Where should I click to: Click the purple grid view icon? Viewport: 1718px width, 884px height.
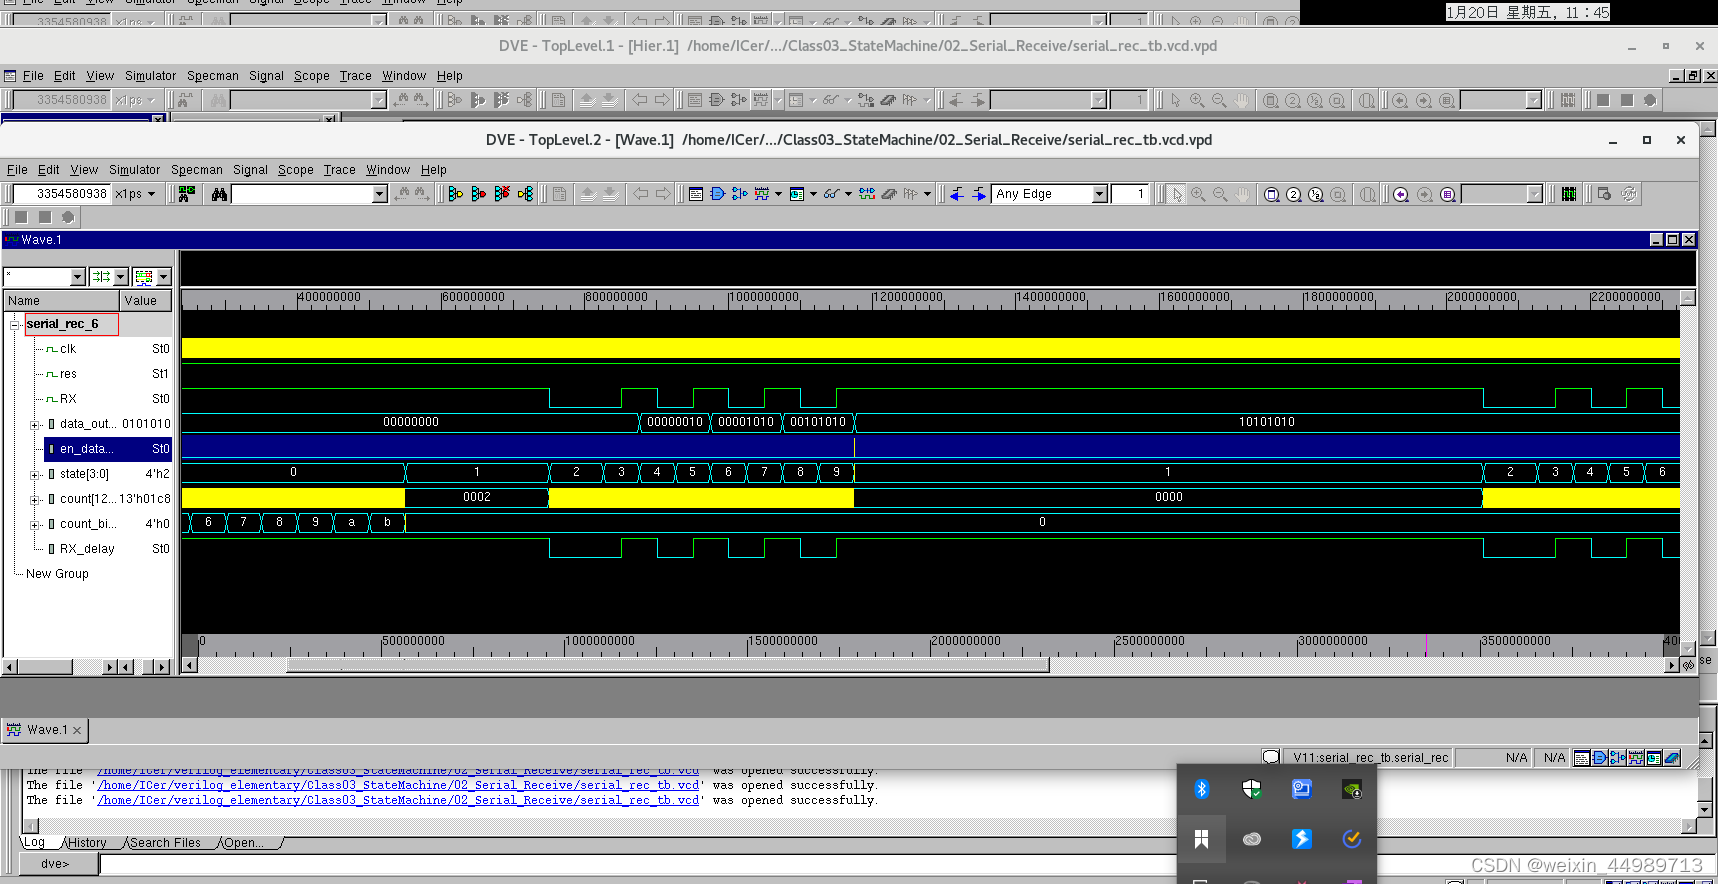(1448, 194)
